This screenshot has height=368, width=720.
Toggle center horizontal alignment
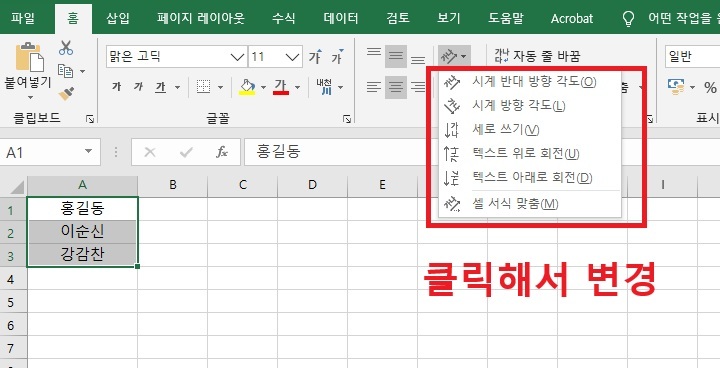pyautogui.click(x=396, y=86)
